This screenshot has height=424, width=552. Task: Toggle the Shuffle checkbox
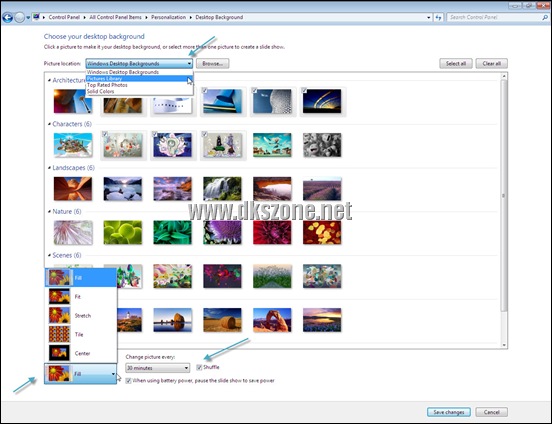(x=199, y=367)
